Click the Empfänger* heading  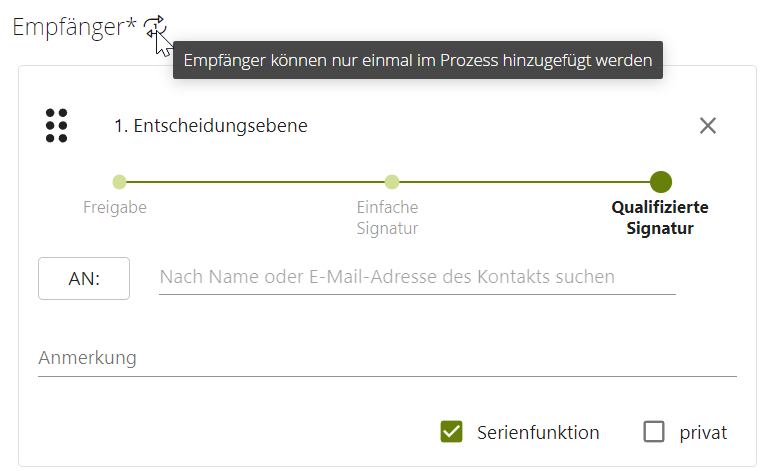[74, 28]
